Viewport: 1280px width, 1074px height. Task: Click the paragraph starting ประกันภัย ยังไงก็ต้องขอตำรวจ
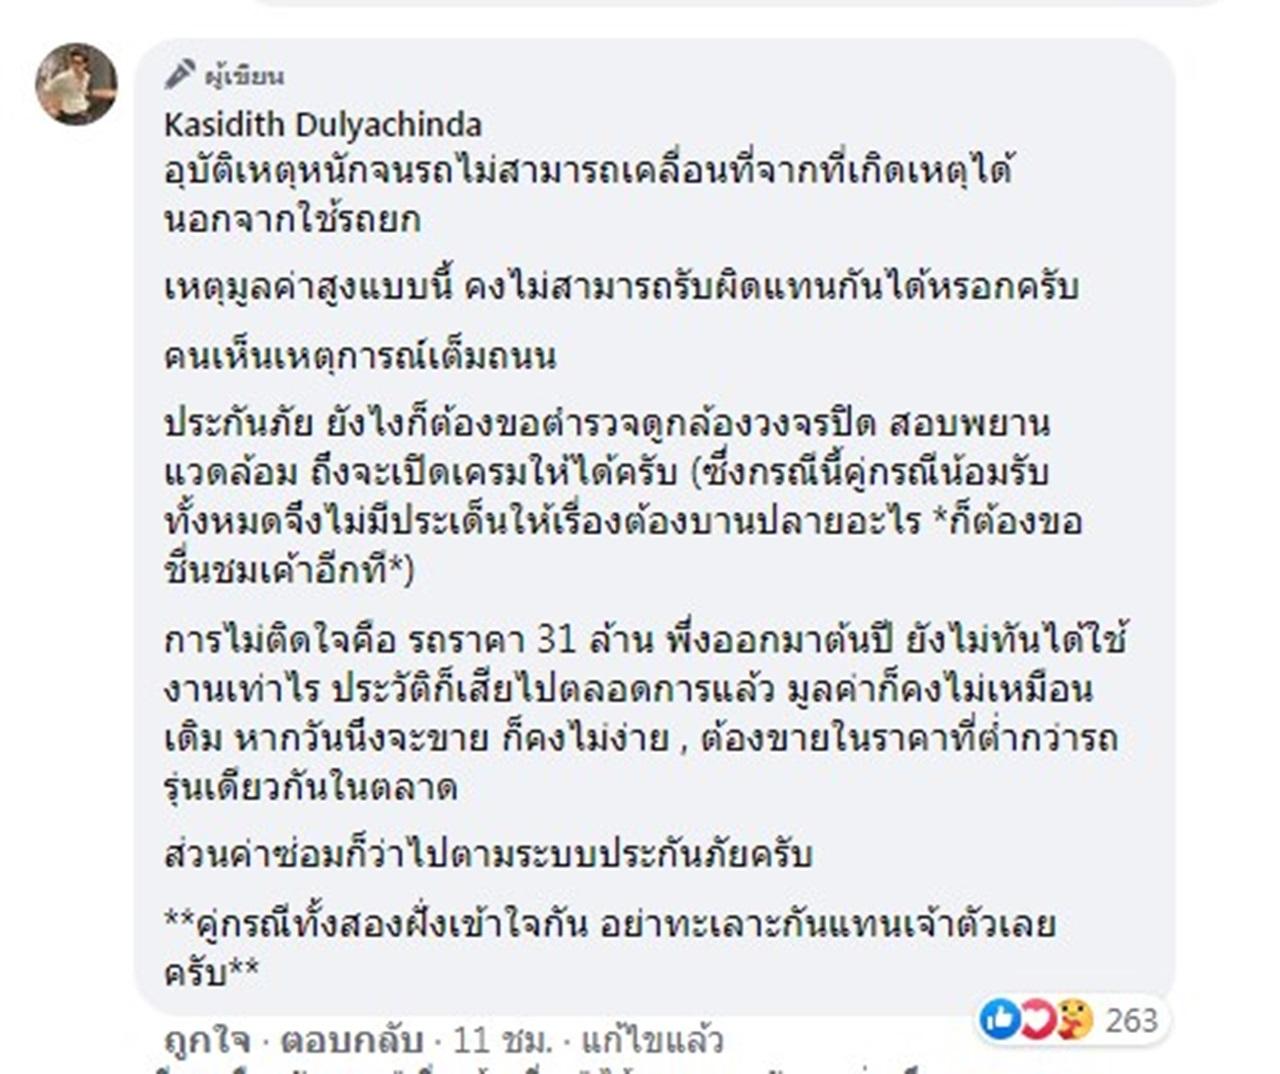pyautogui.click(x=621, y=497)
